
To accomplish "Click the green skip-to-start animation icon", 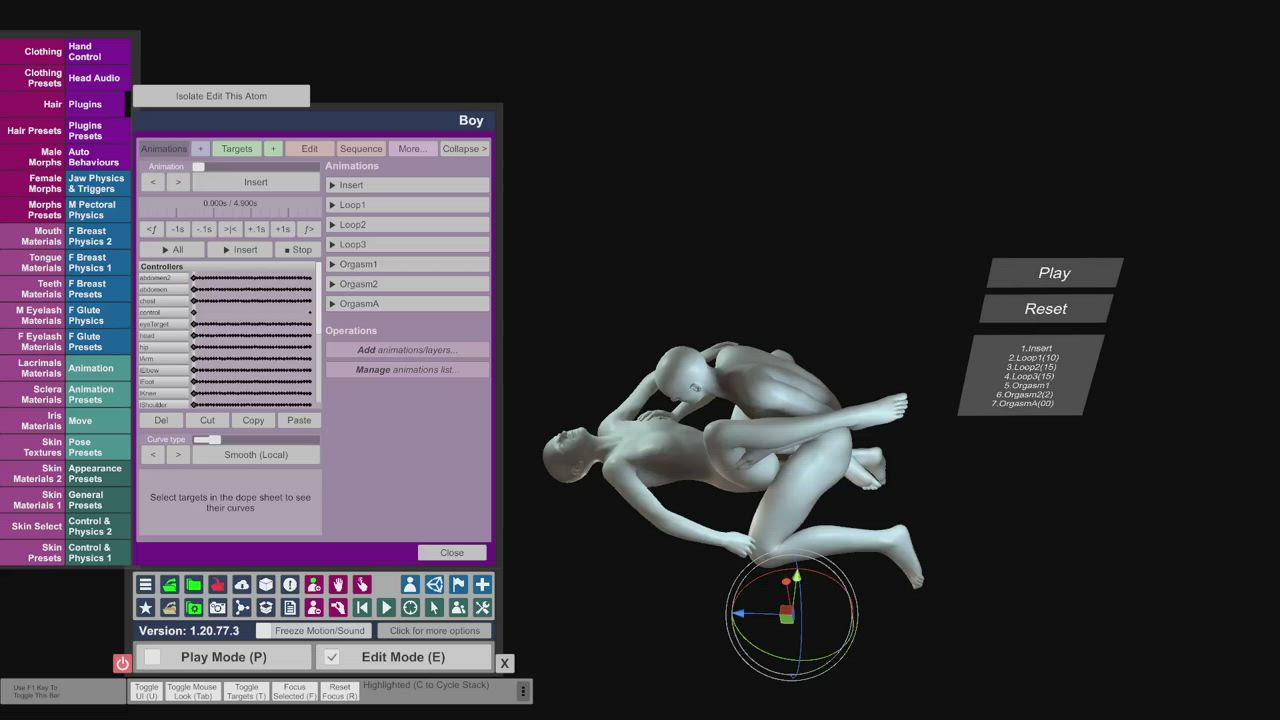I will tap(362, 608).
